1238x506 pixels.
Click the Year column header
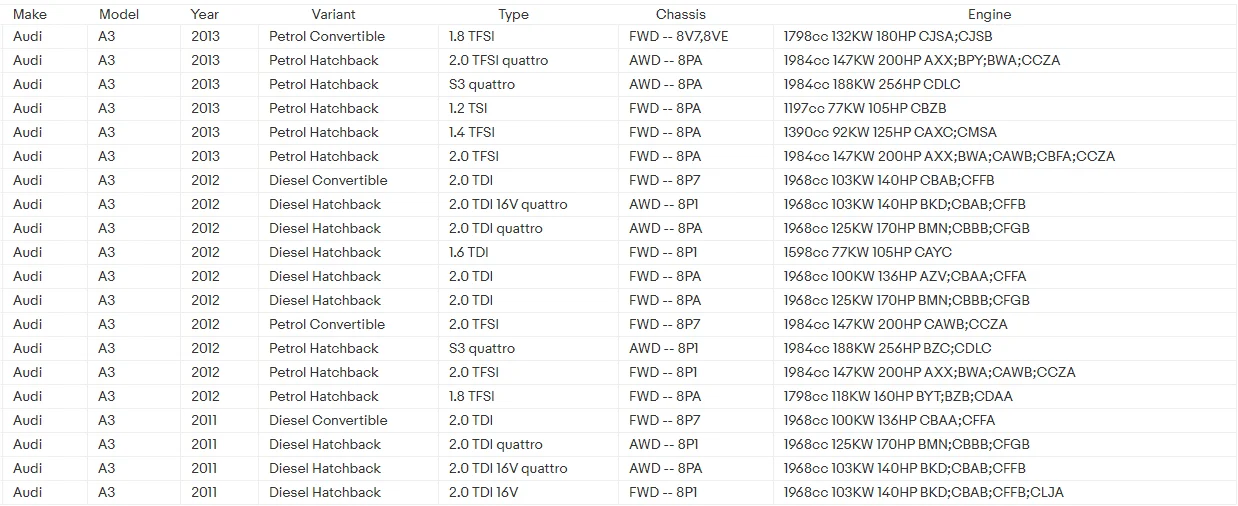[x=206, y=14]
